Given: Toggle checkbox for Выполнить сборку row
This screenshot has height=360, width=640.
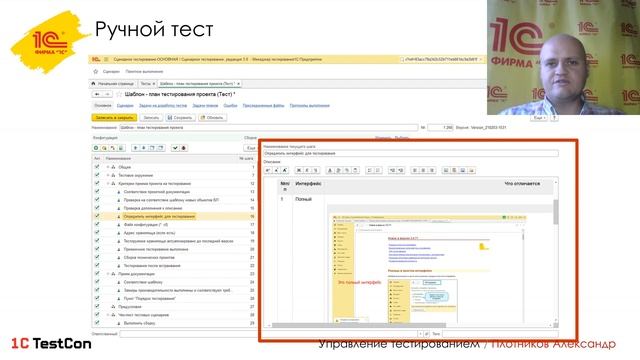Looking at the screenshot, I should (97, 323).
